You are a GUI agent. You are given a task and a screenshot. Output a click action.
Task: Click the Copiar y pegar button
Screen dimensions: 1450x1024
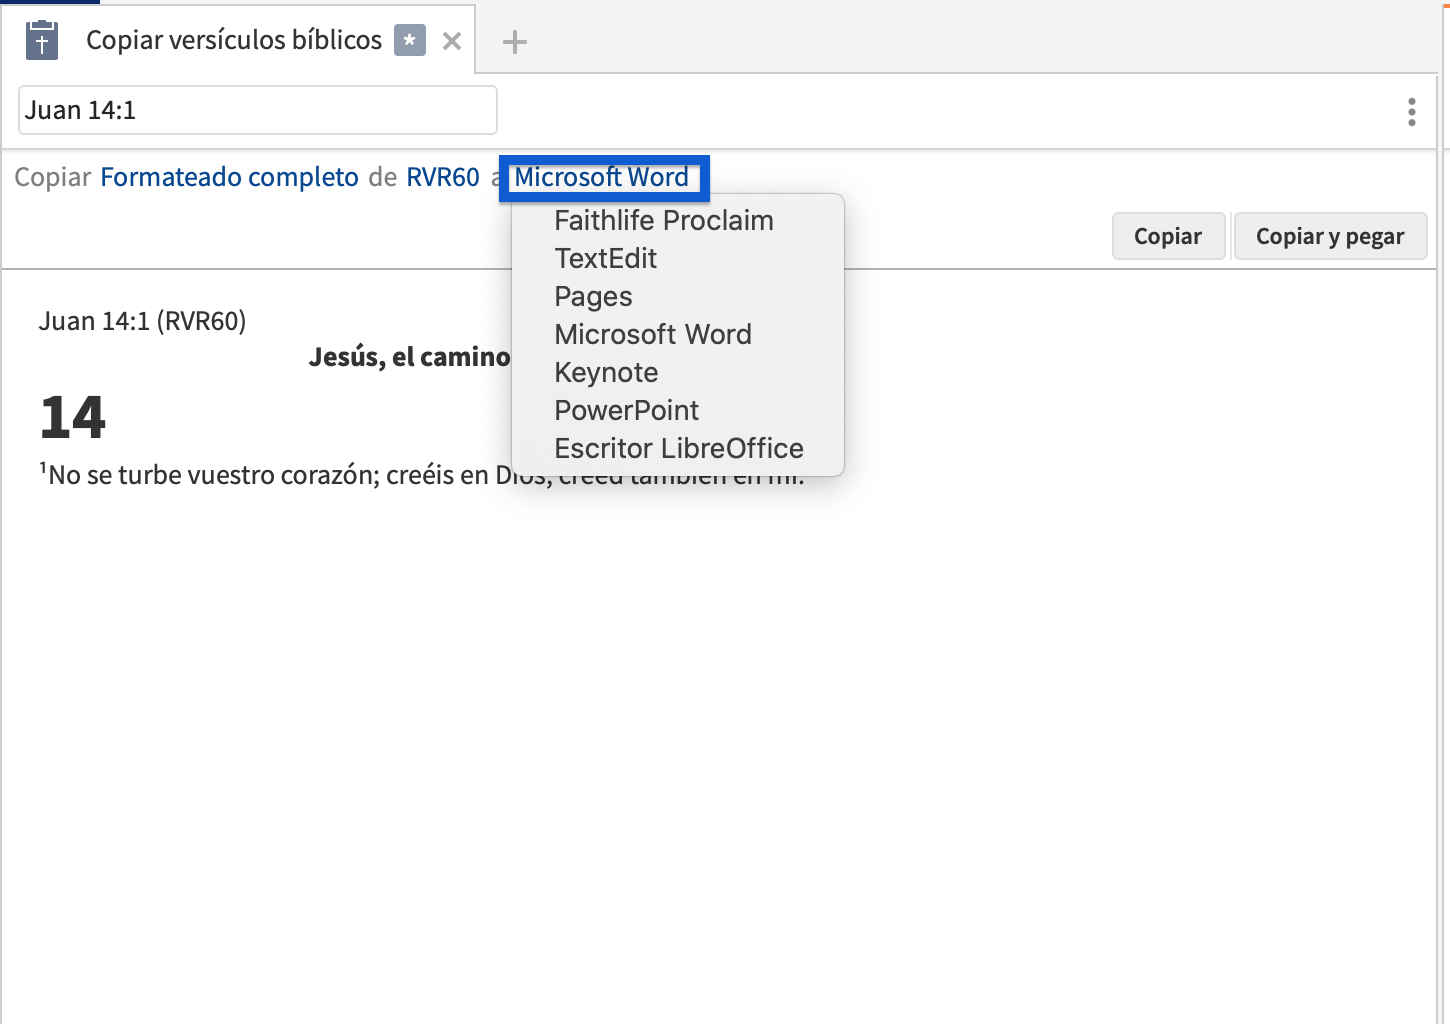(x=1330, y=237)
